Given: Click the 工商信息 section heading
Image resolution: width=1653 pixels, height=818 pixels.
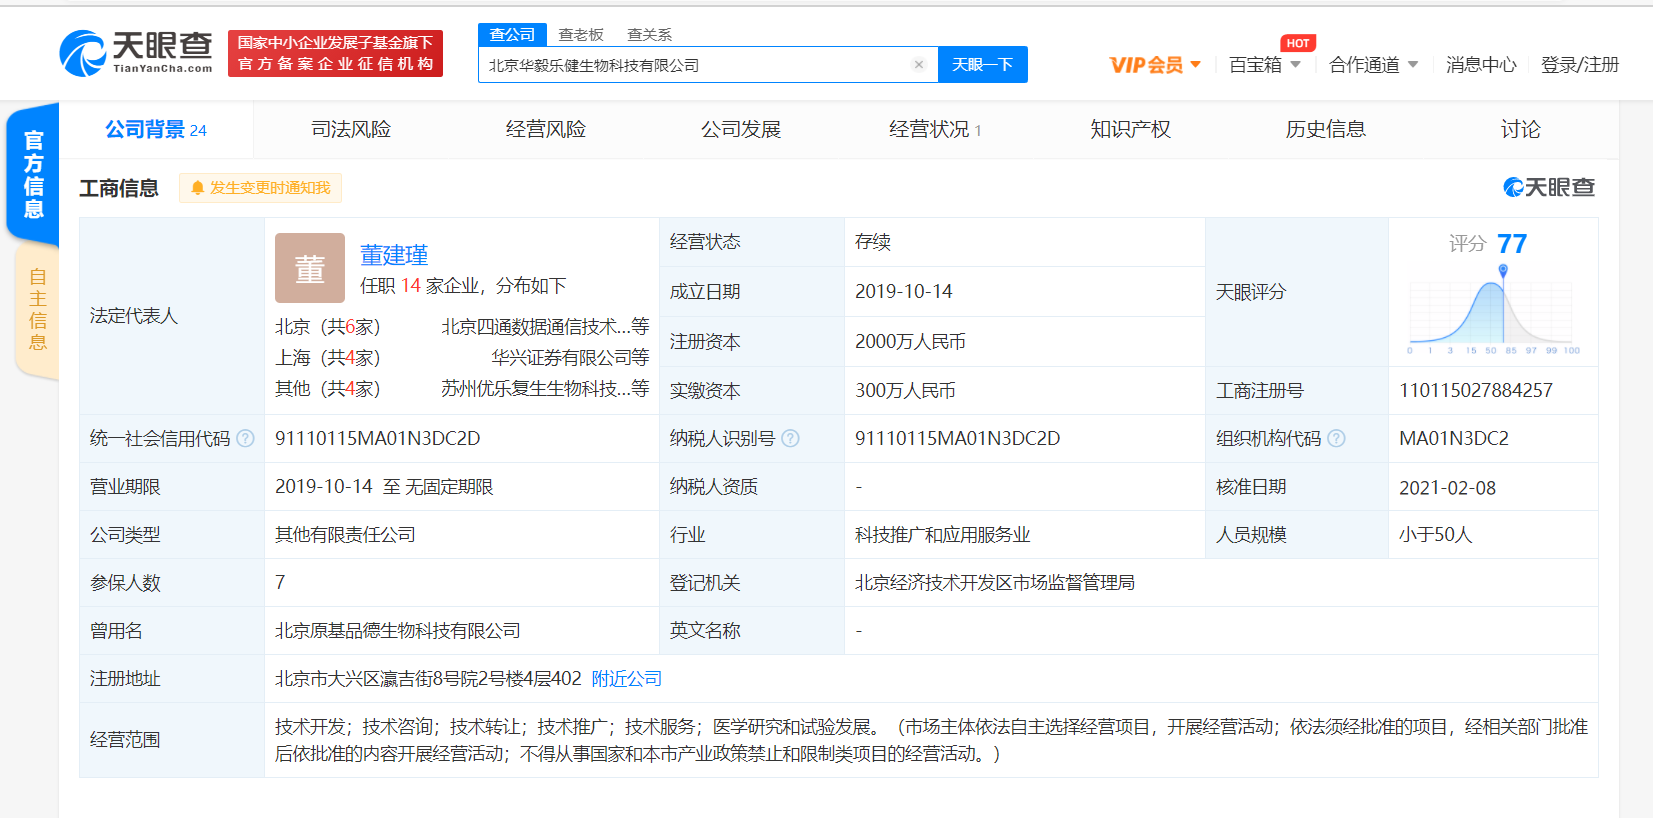Looking at the screenshot, I should click(119, 188).
